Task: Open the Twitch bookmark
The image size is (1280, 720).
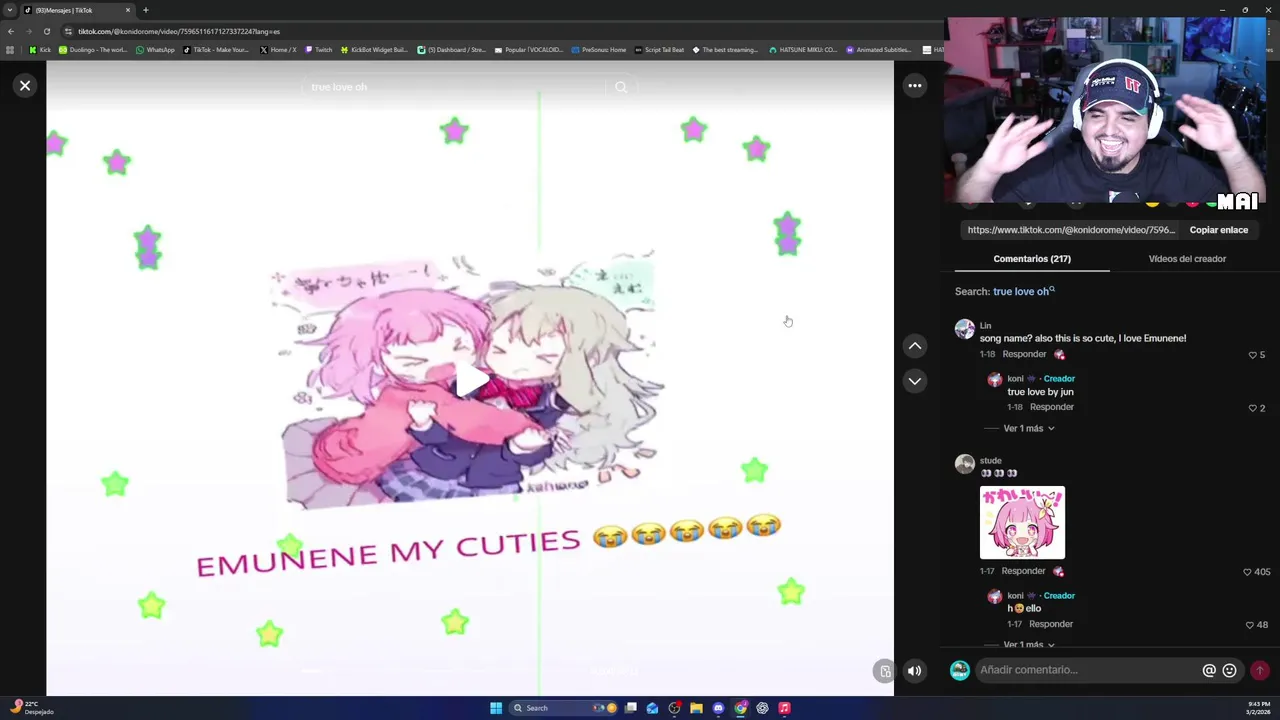Action: tap(318, 50)
